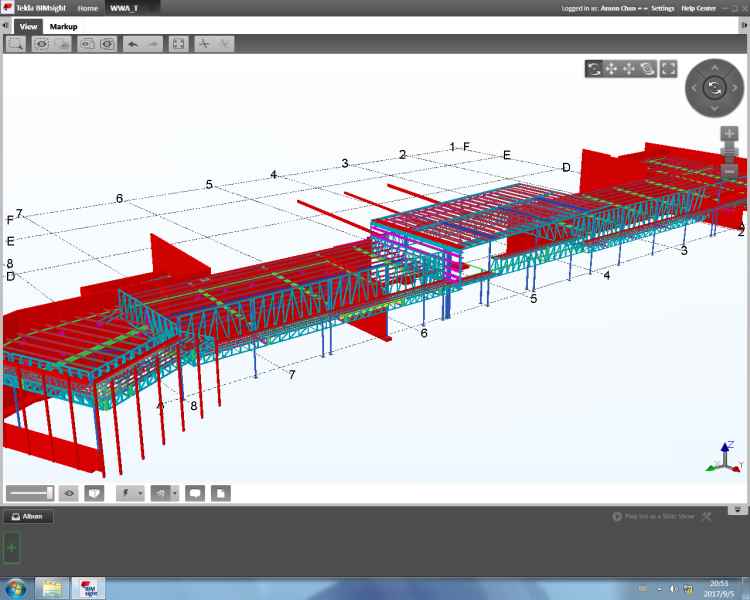
Task: Click the note/comment icon in bottom toolbar
Action: tap(194, 493)
